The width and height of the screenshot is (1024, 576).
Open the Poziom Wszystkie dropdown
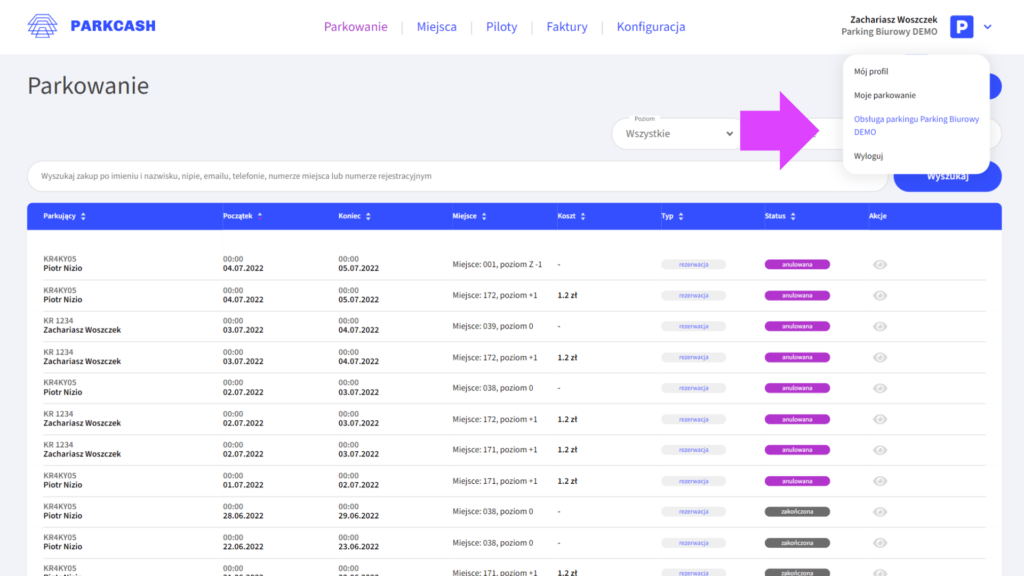click(677, 133)
